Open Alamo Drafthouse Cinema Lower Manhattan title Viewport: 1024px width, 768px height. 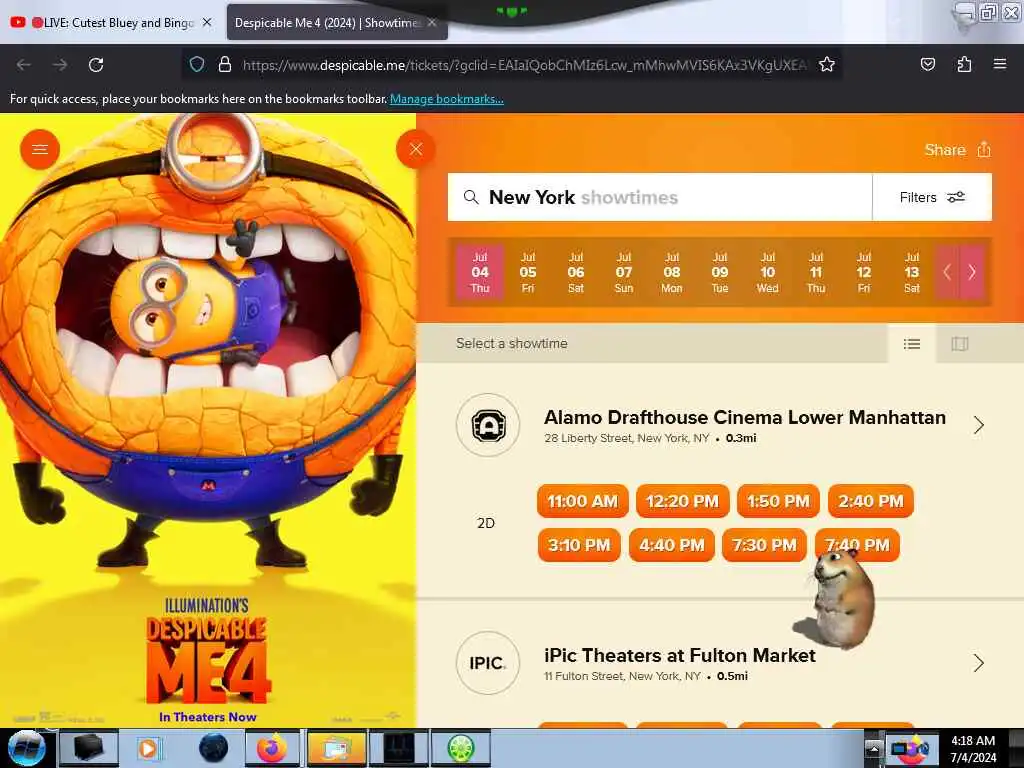[x=744, y=417]
